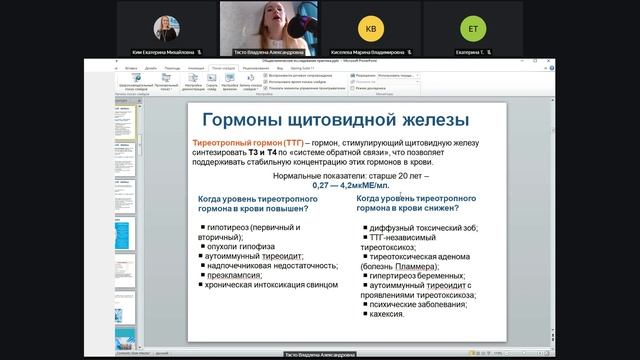
Task: Open Record Slide Show (Запись показа слайдов) dropdown
Action: (251, 82)
